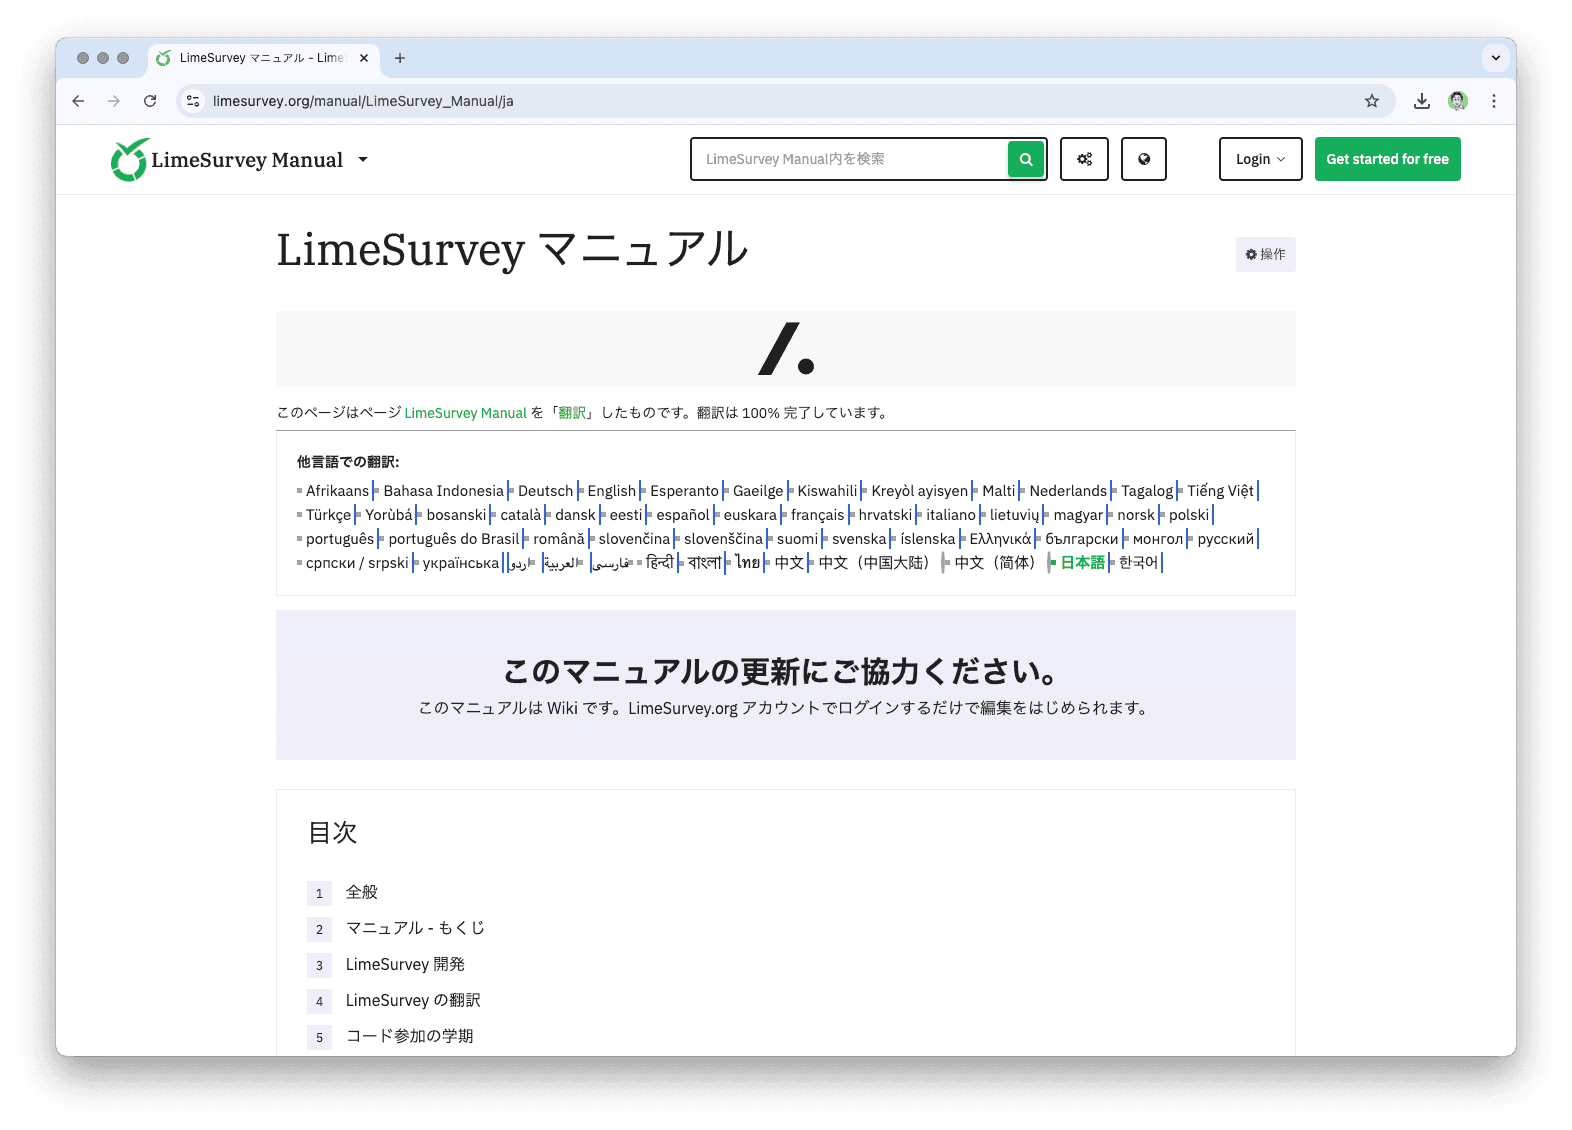The height and width of the screenshot is (1130, 1572).
Task: Switch to svenska translation
Action: [x=860, y=539]
